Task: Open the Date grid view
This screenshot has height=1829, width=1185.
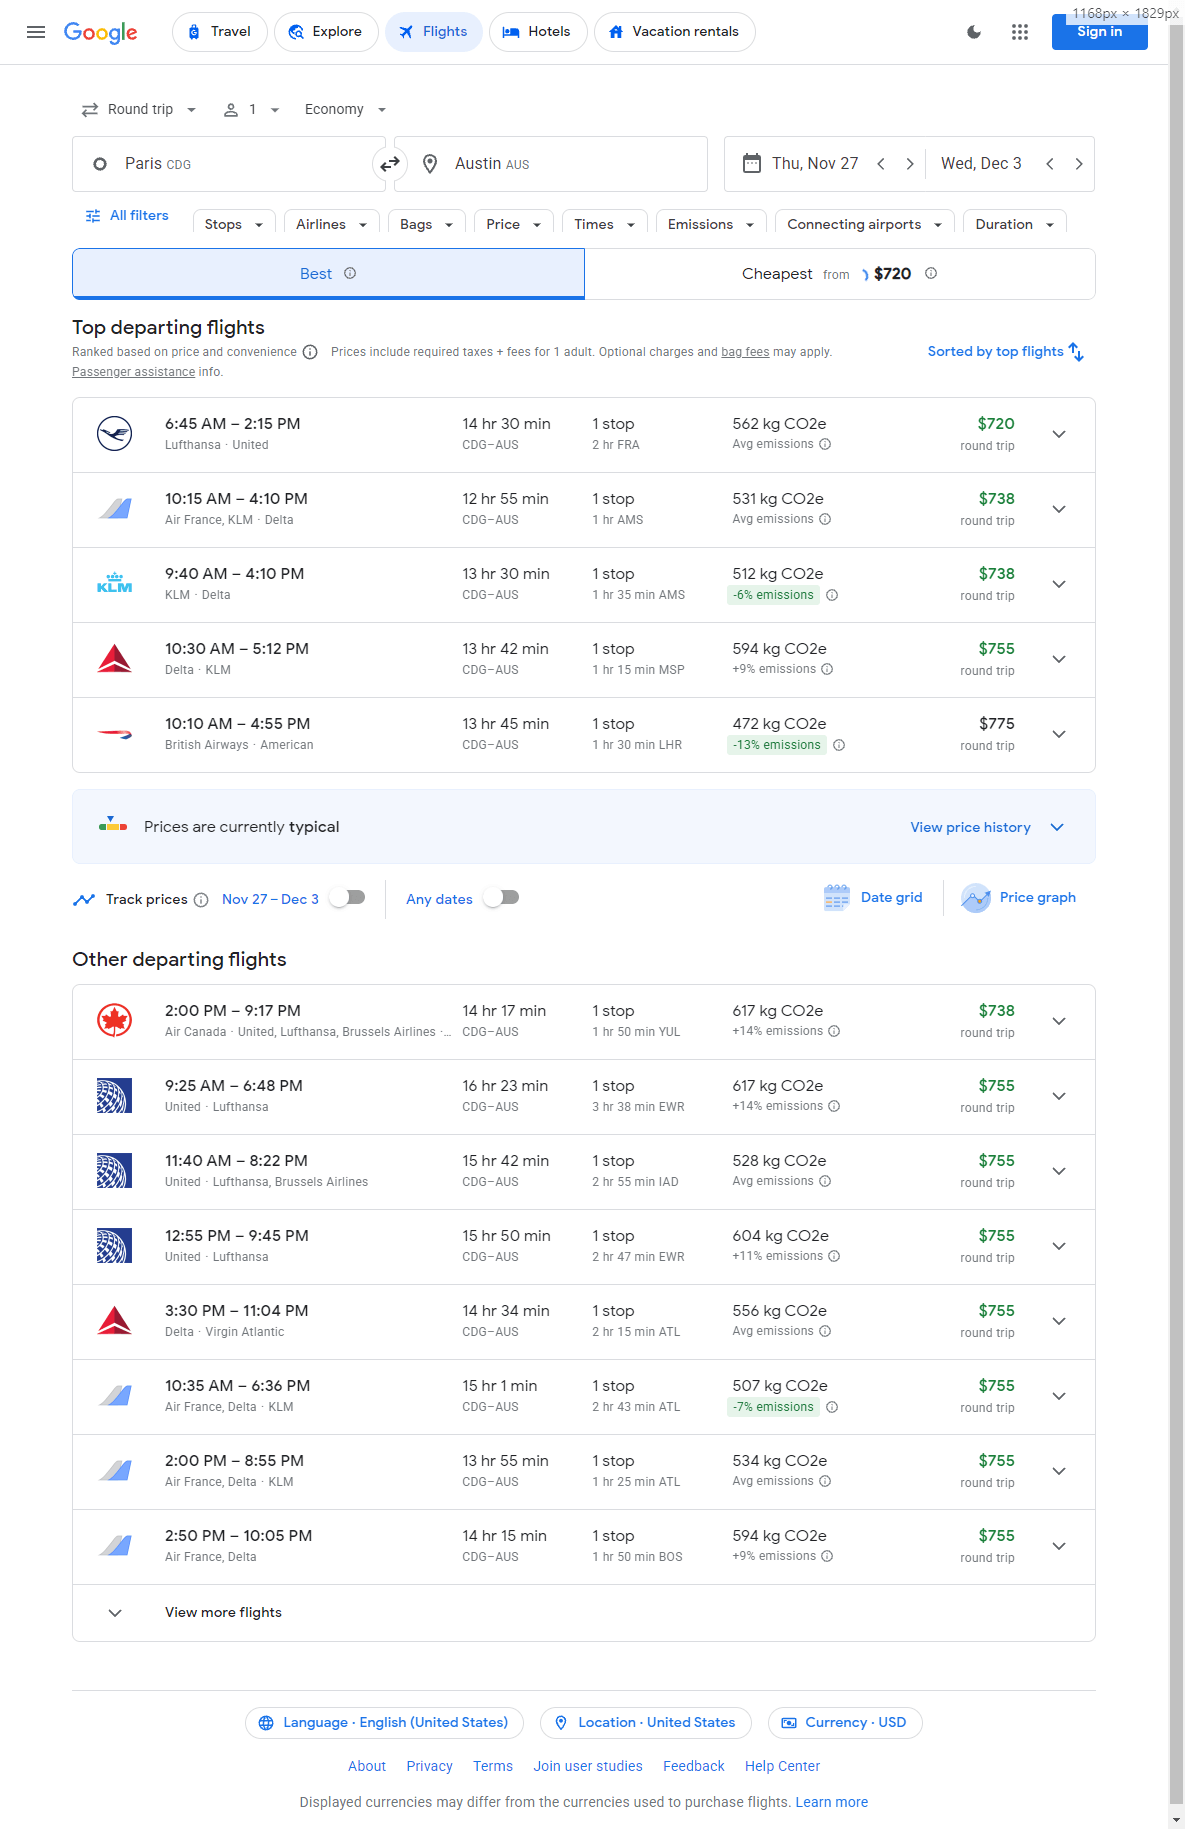Action: [873, 898]
